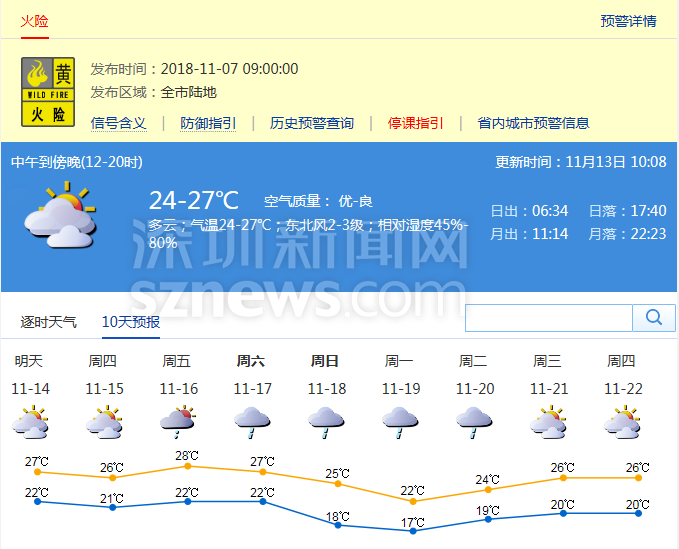Click the yellow wildfire warning icon
This screenshot has height=549, width=679.
[x=49, y=91]
